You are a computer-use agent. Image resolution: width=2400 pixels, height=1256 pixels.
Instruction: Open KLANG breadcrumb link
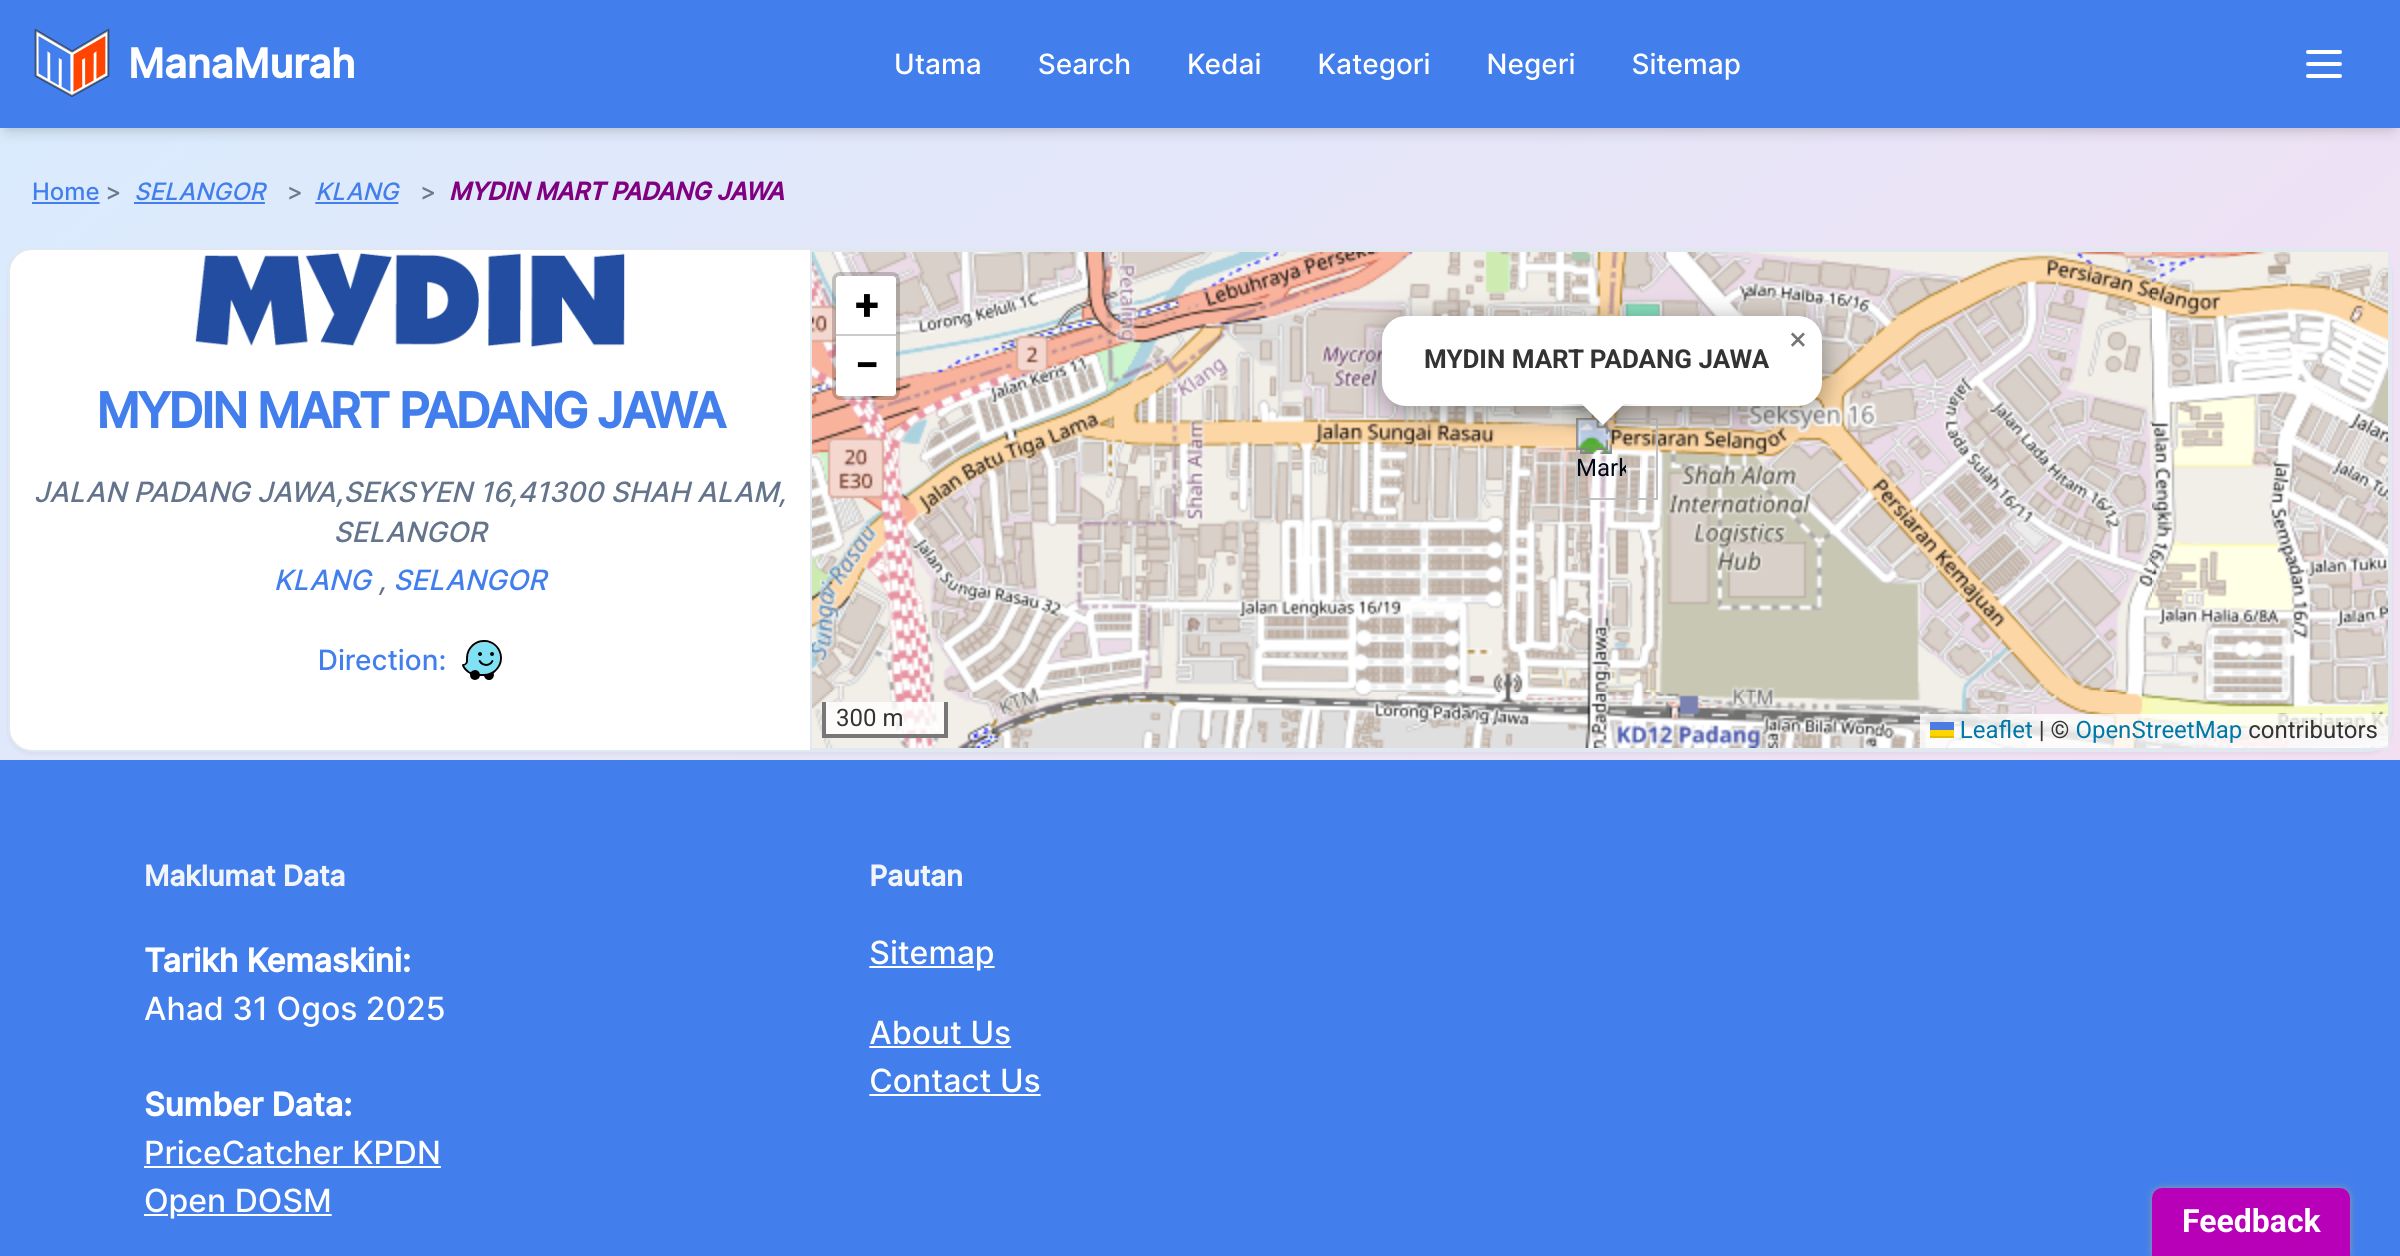(357, 191)
